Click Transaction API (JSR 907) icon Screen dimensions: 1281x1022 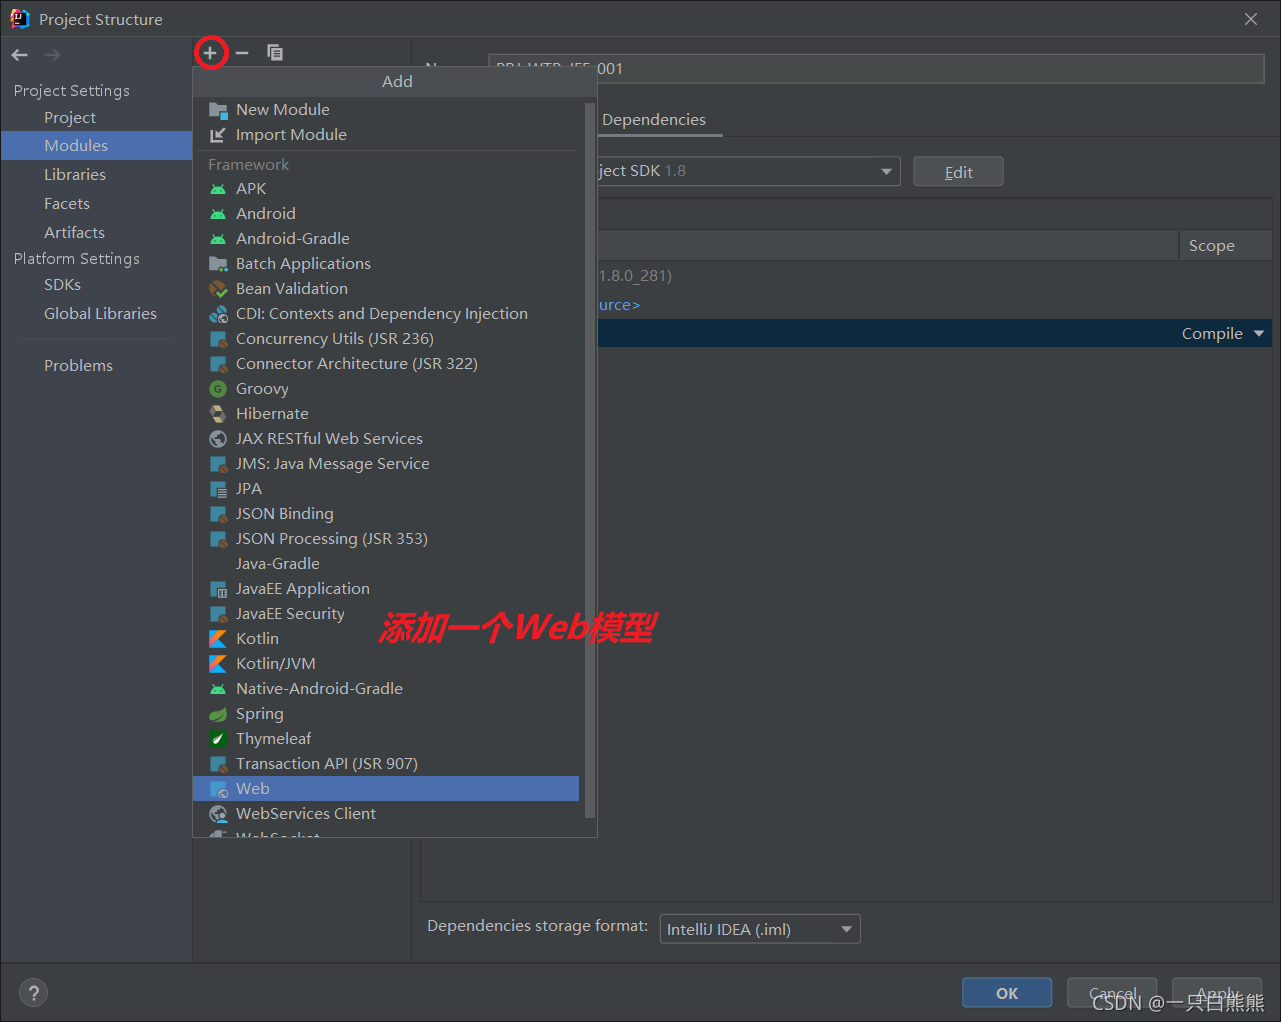pos(218,764)
